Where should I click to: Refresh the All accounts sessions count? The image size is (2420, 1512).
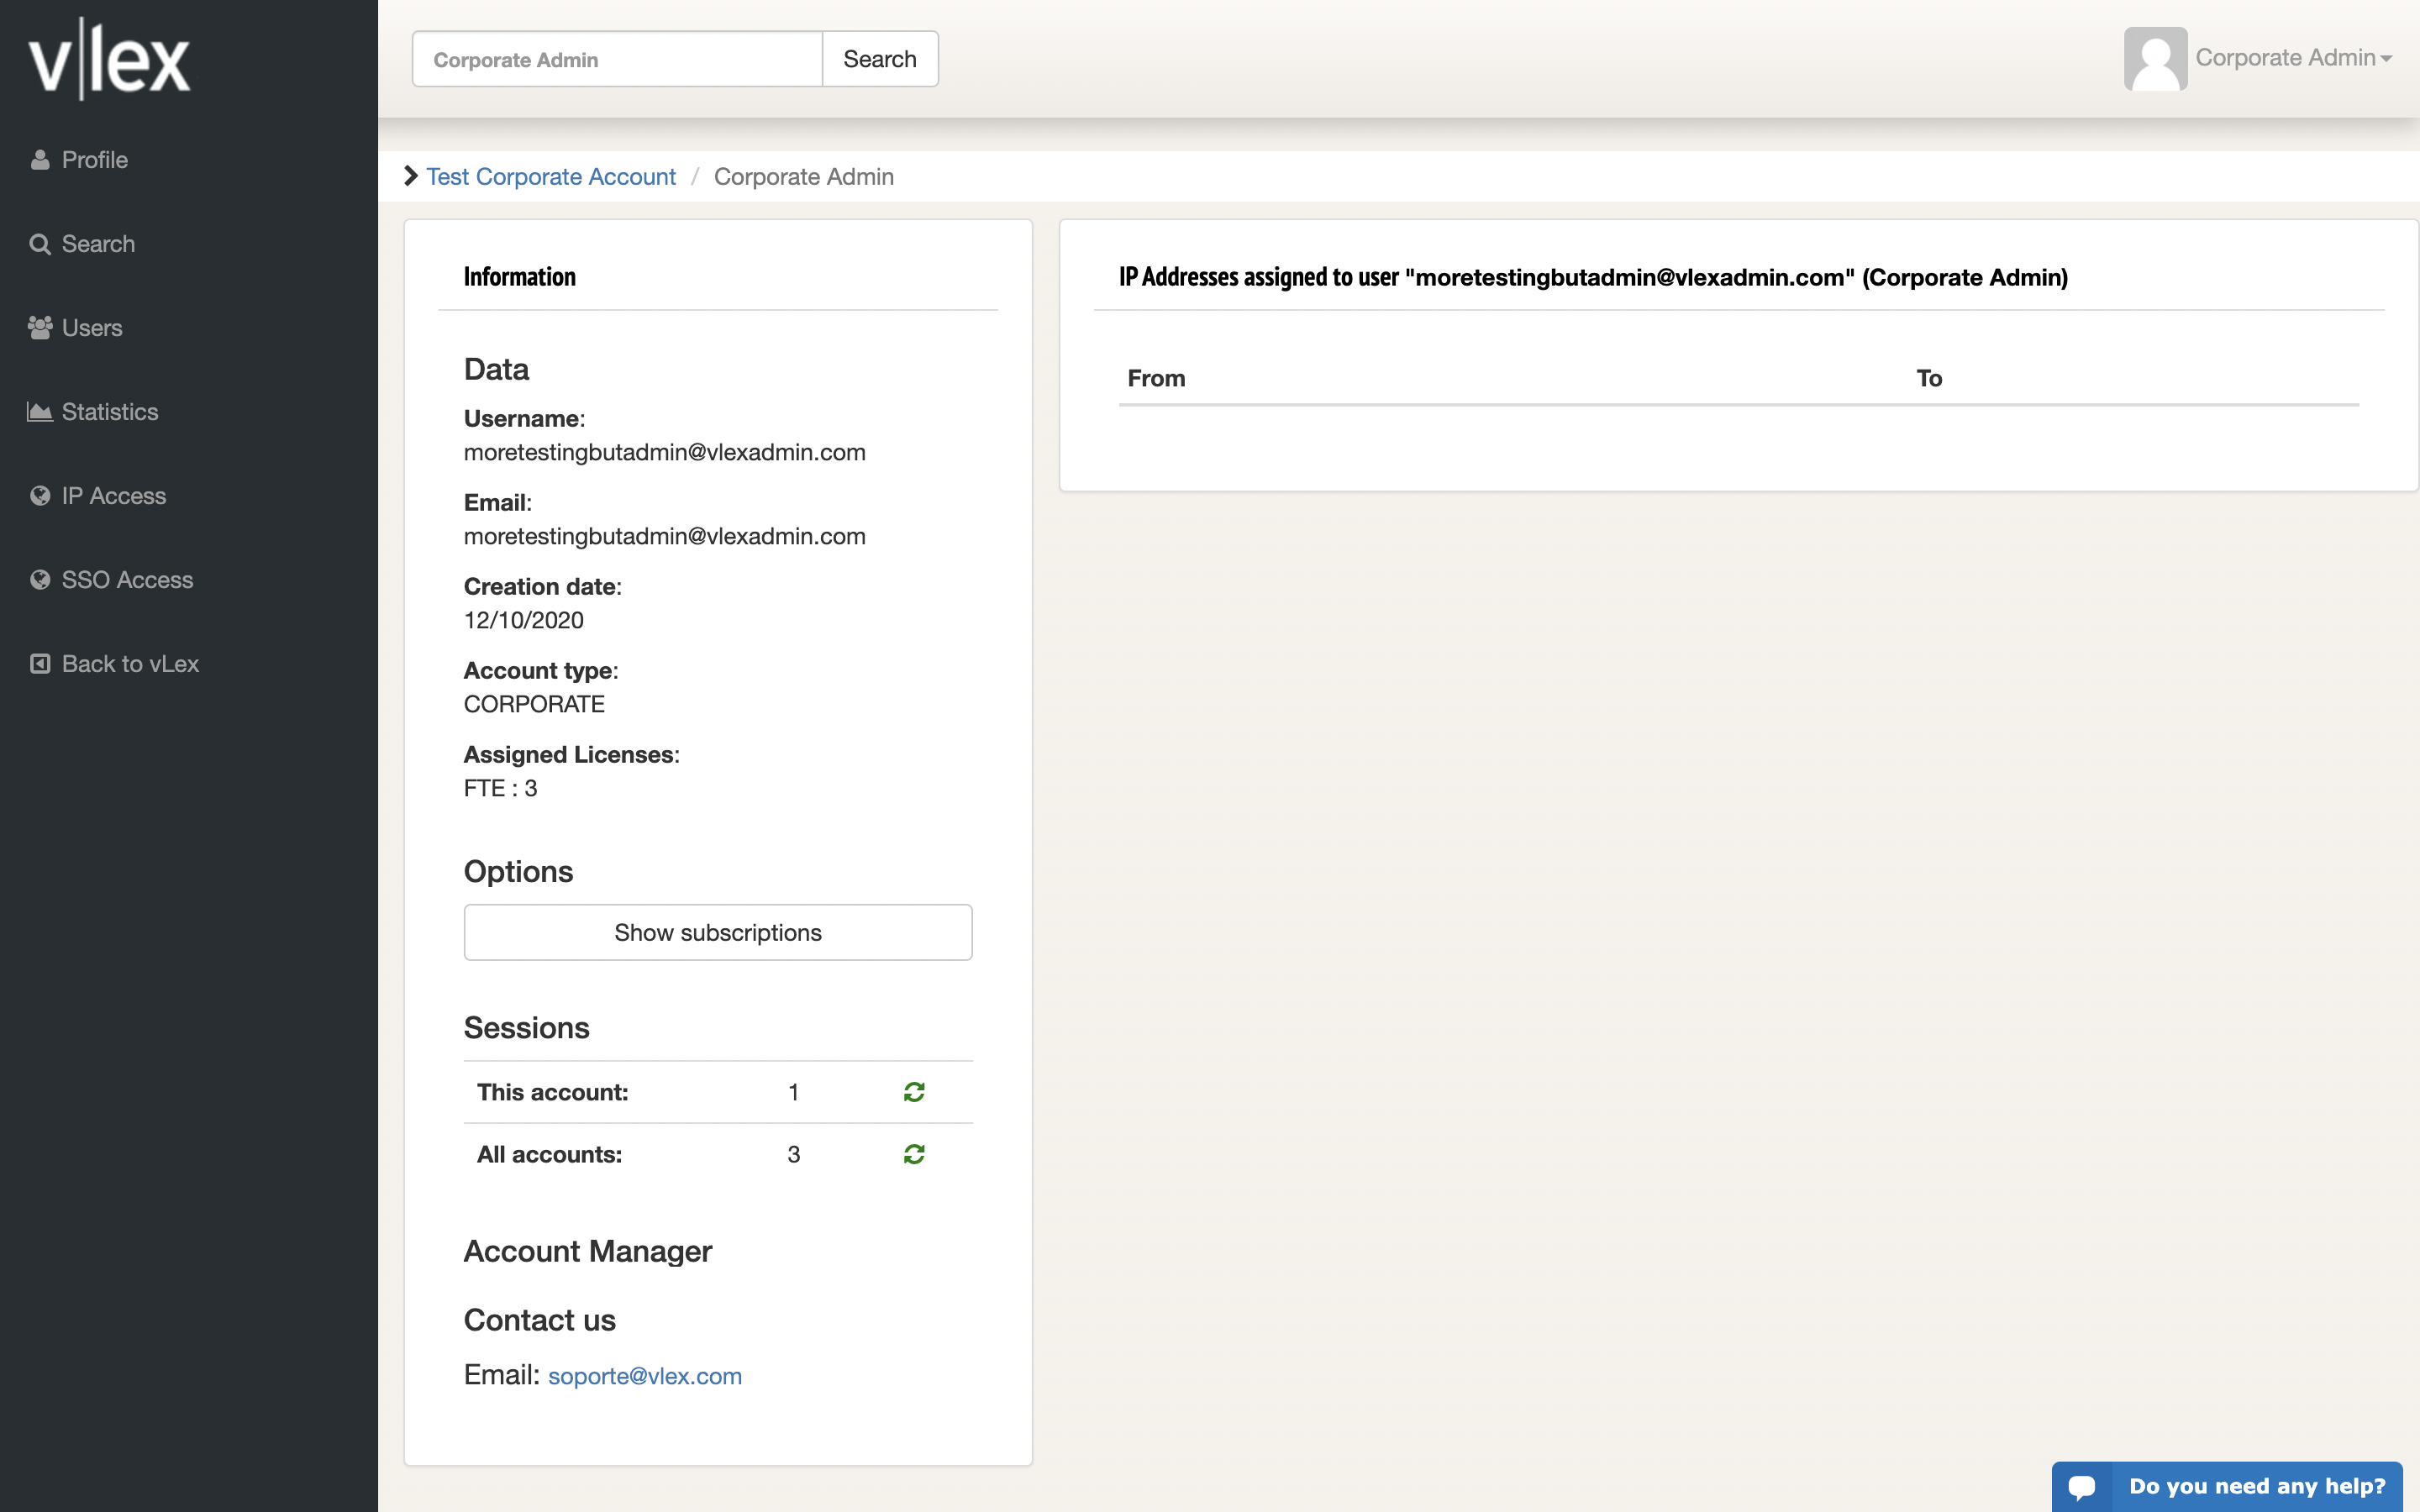pyautogui.click(x=914, y=1154)
